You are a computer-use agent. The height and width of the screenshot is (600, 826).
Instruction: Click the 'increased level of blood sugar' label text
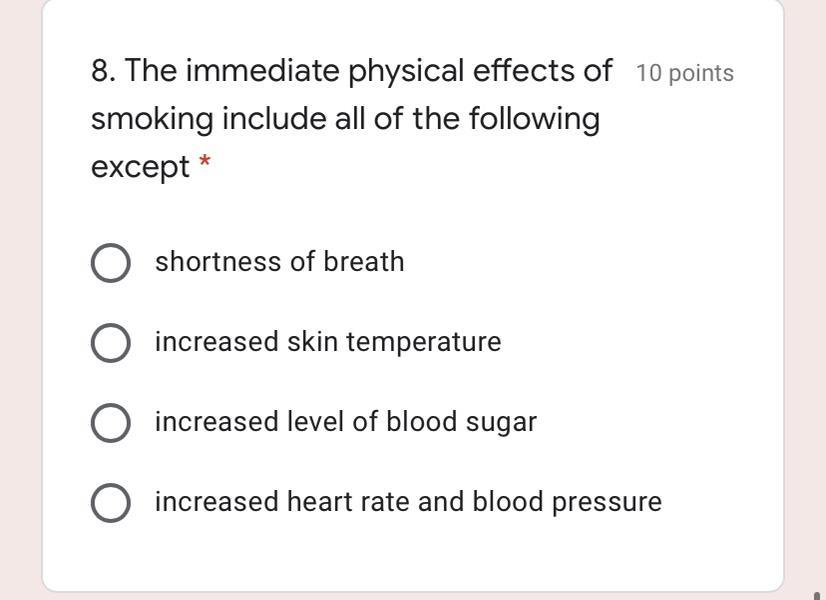click(x=346, y=422)
